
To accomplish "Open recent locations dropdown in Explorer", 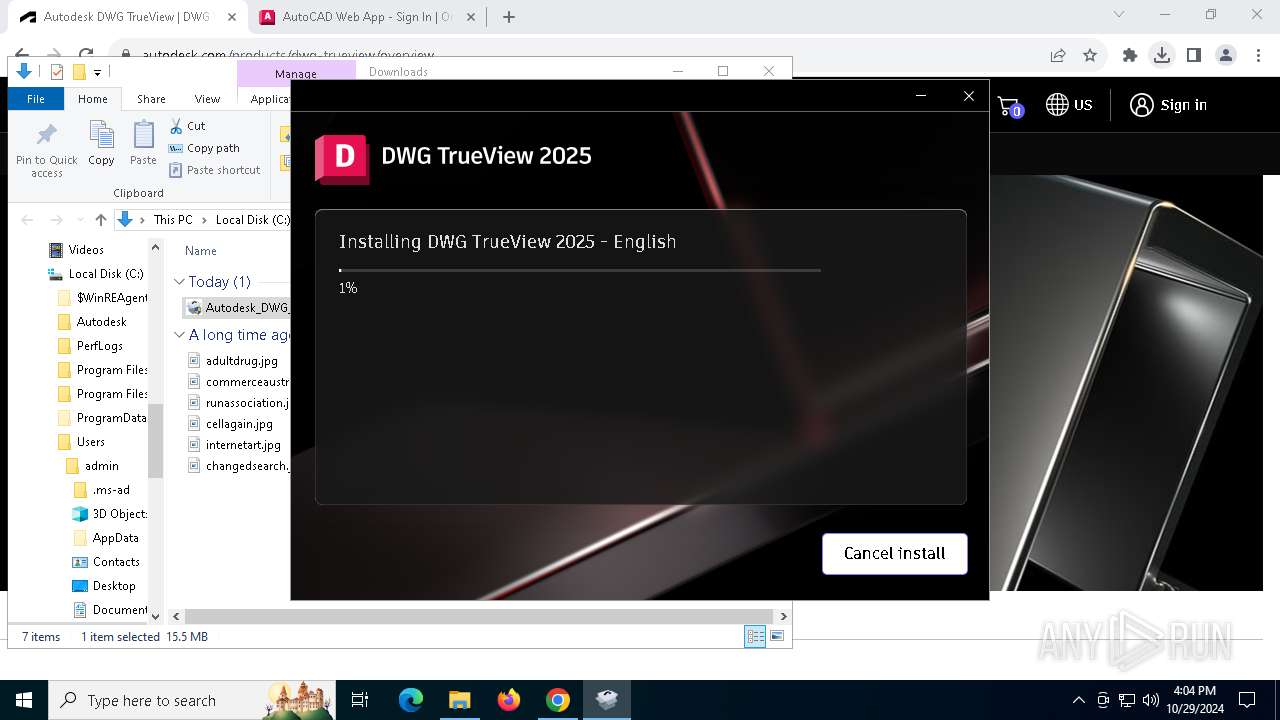I will pyautogui.click(x=80, y=220).
